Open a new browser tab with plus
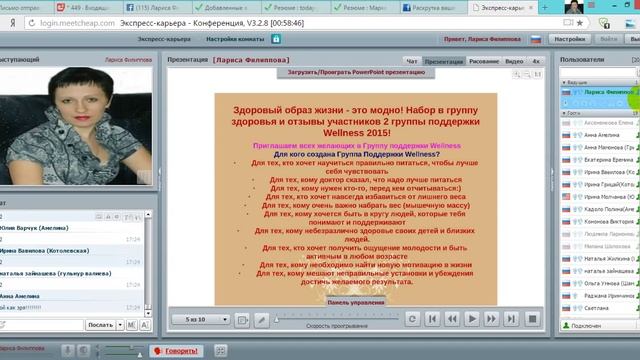The height and width of the screenshot is (360, 640). [x=544, y=7]
